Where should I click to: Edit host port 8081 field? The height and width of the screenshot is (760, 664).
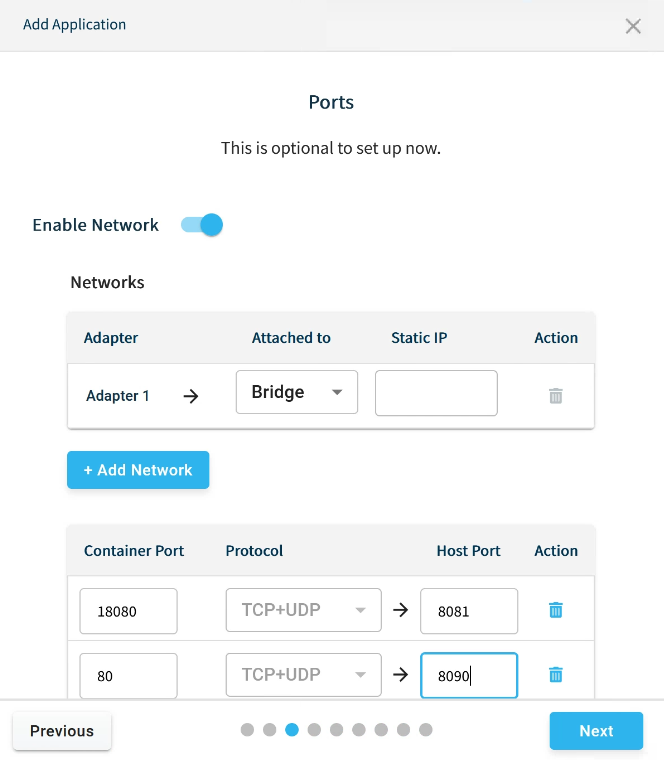[469, 611]
